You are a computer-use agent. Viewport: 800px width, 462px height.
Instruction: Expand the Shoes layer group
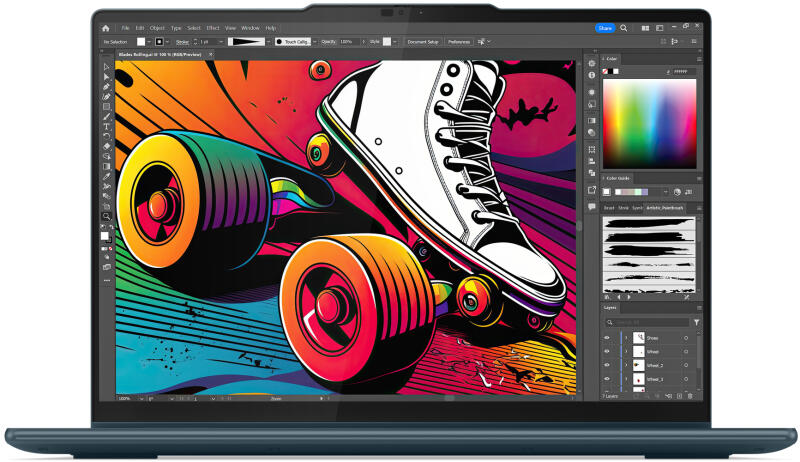point(626,338)
